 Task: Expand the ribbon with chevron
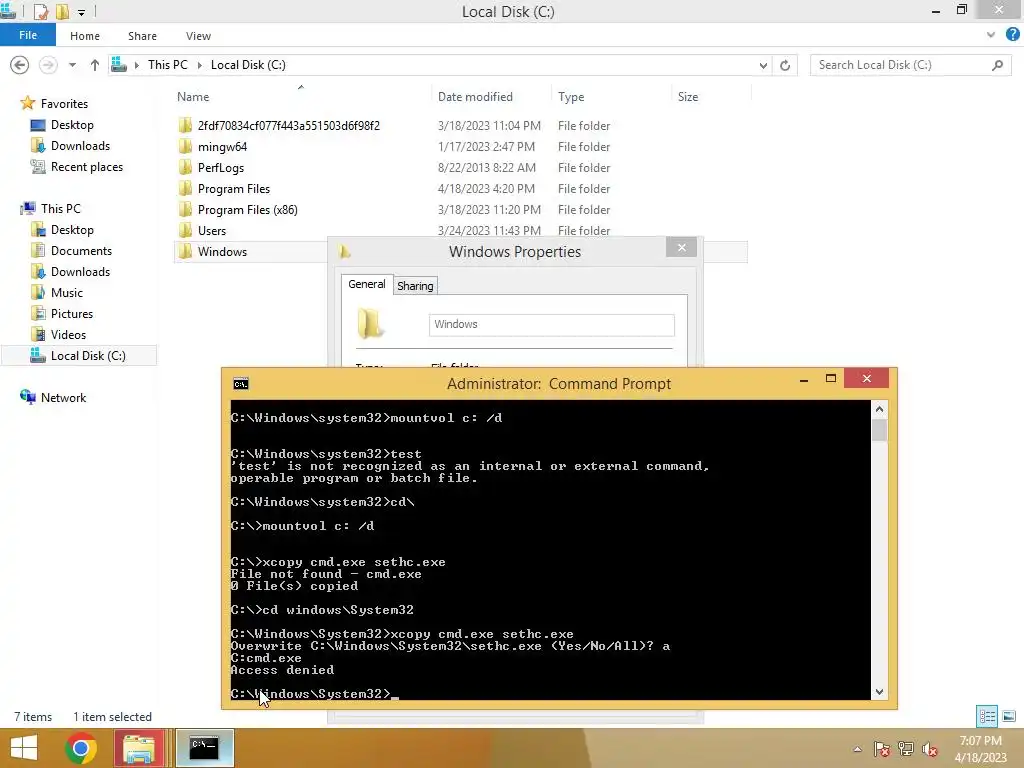(991, 35)
